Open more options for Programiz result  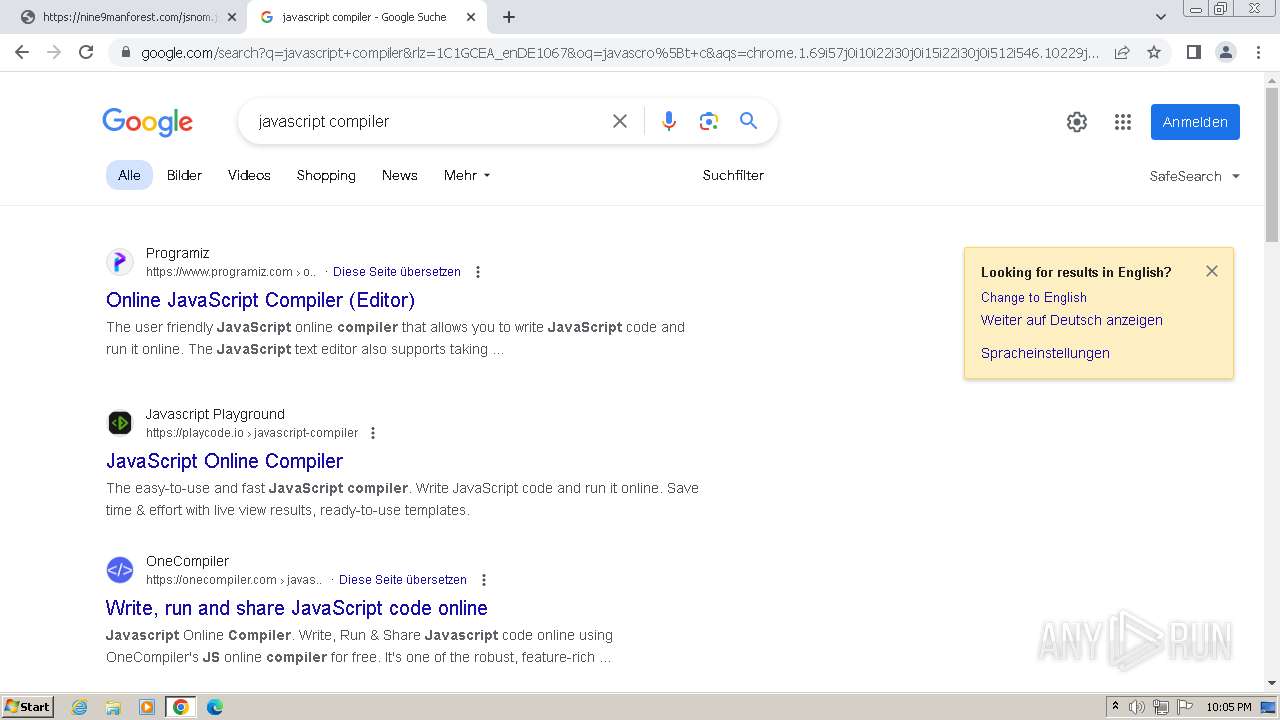(478, 272)
